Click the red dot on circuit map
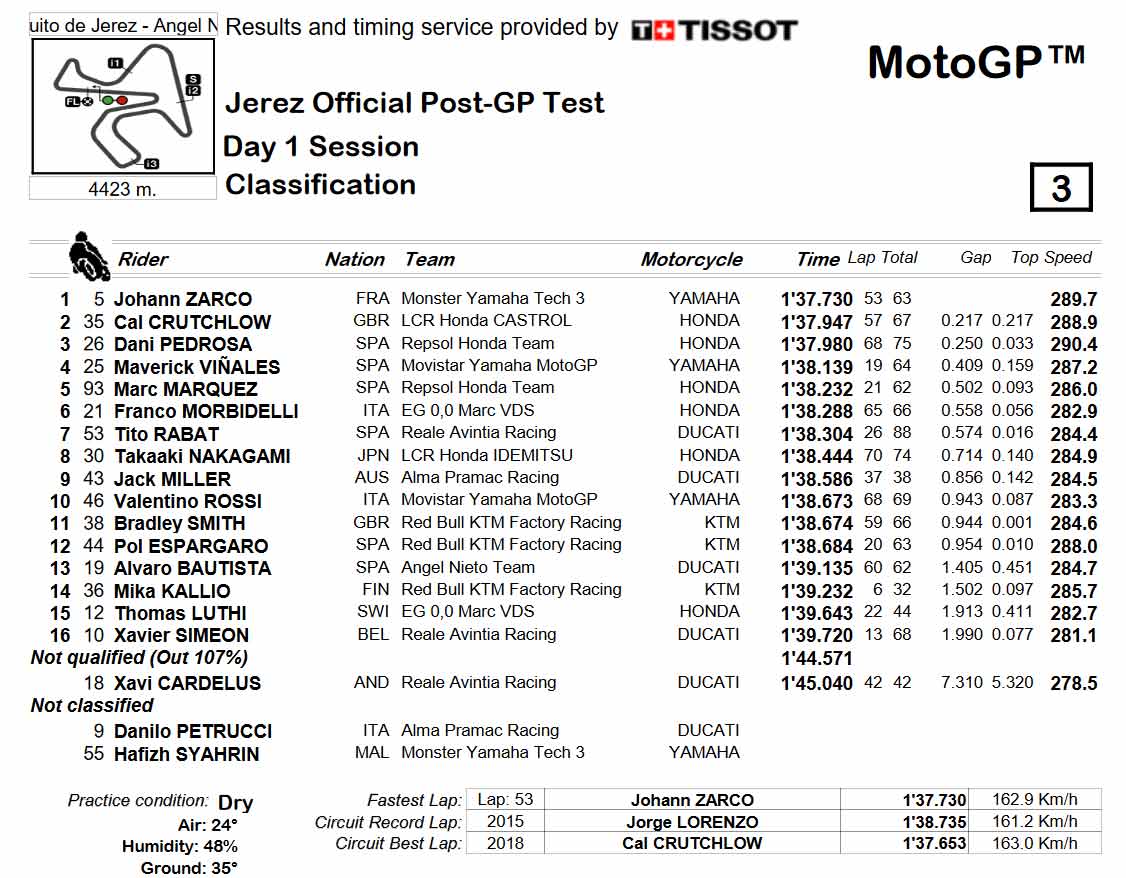 [122, 101]
